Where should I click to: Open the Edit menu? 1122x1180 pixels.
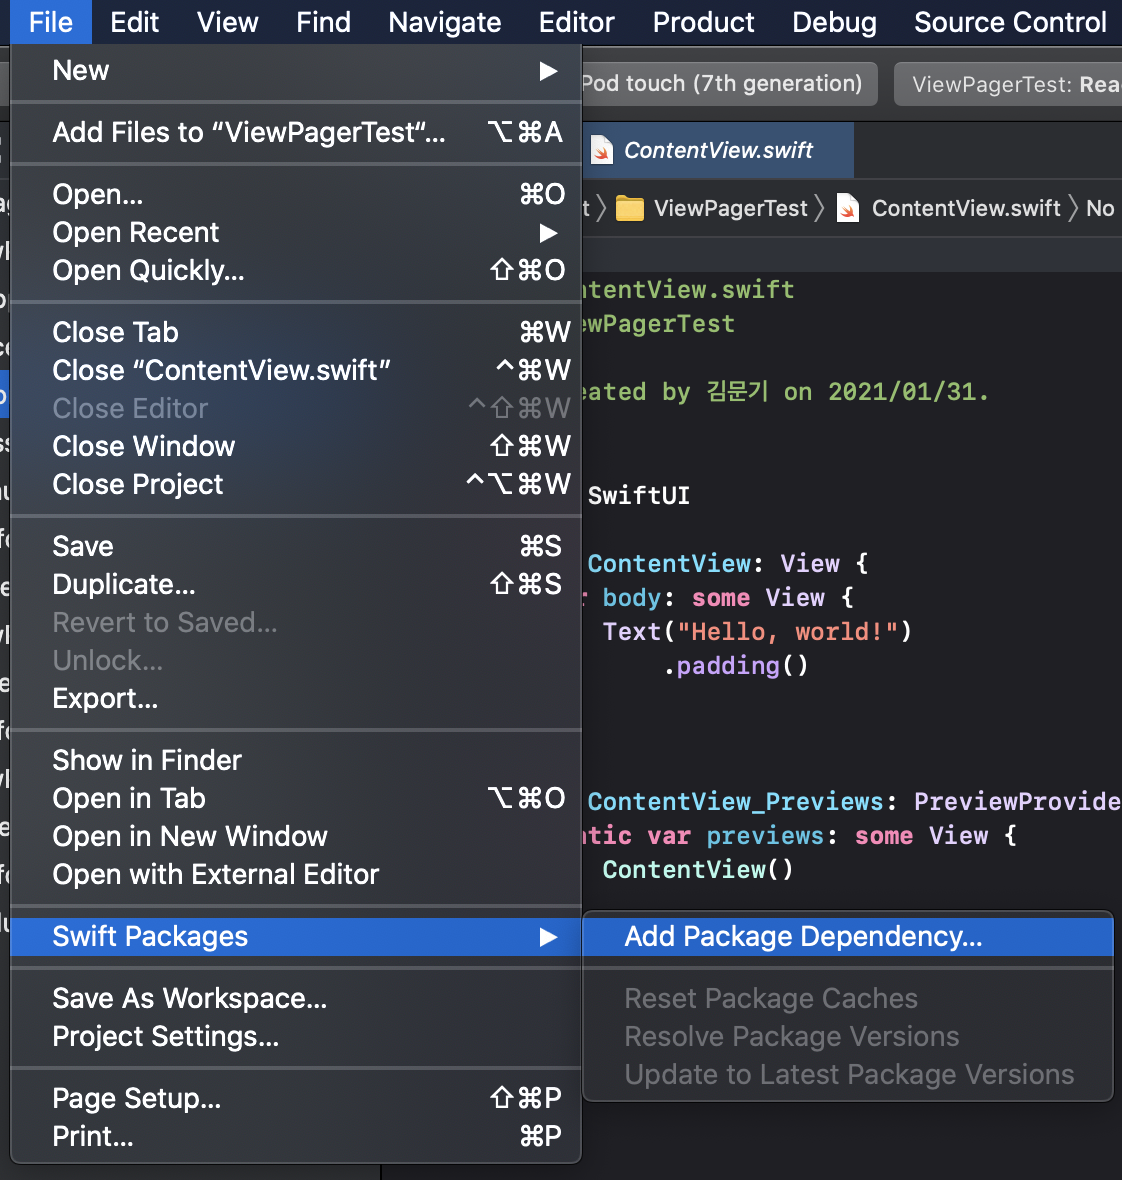click(x=134, y=22)
